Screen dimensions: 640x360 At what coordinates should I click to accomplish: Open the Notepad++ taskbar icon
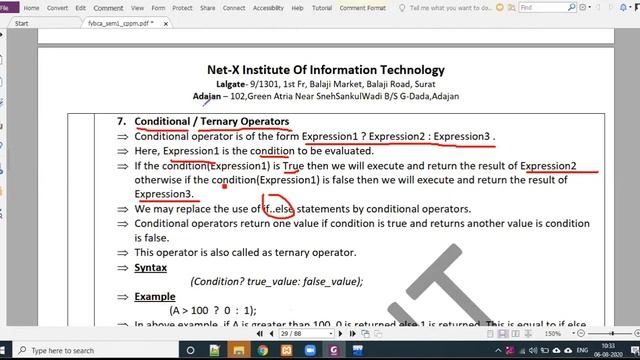point(215,350)
